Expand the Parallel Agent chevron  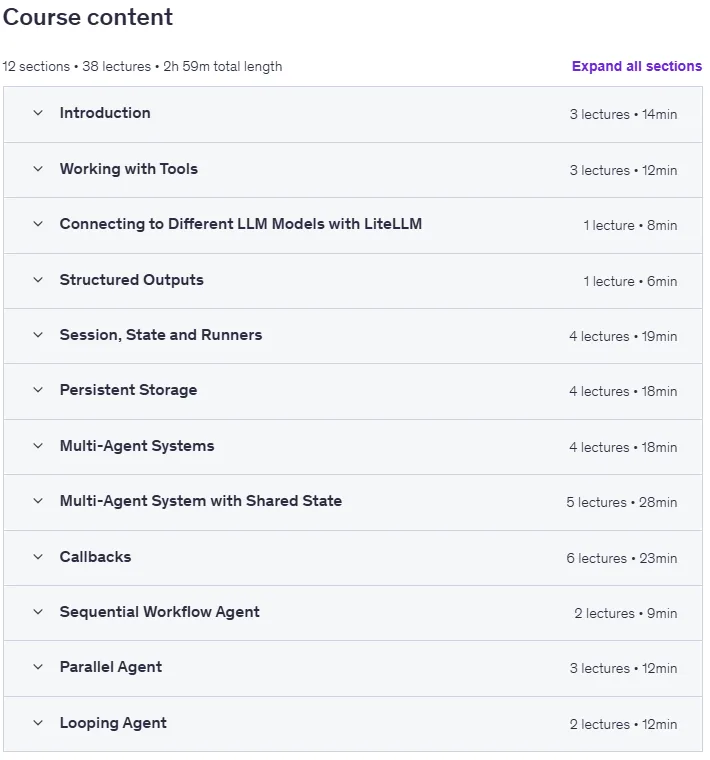click(x=38, y=667)
